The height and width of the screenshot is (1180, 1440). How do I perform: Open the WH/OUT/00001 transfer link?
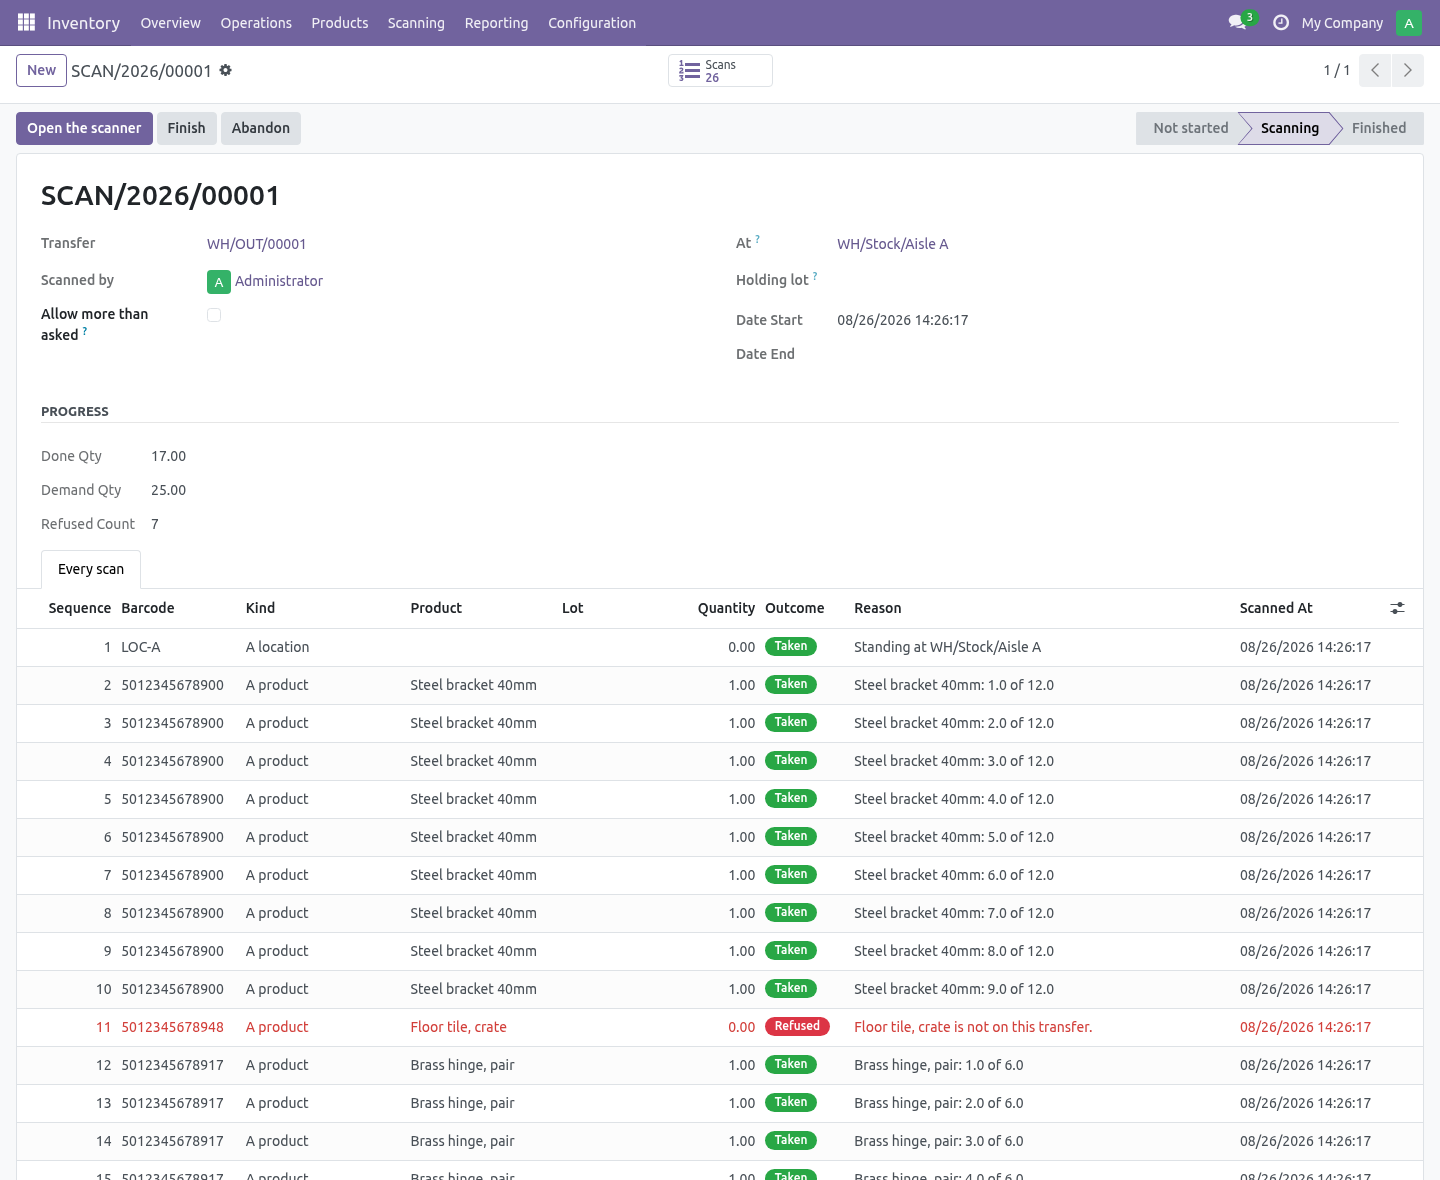256,244
